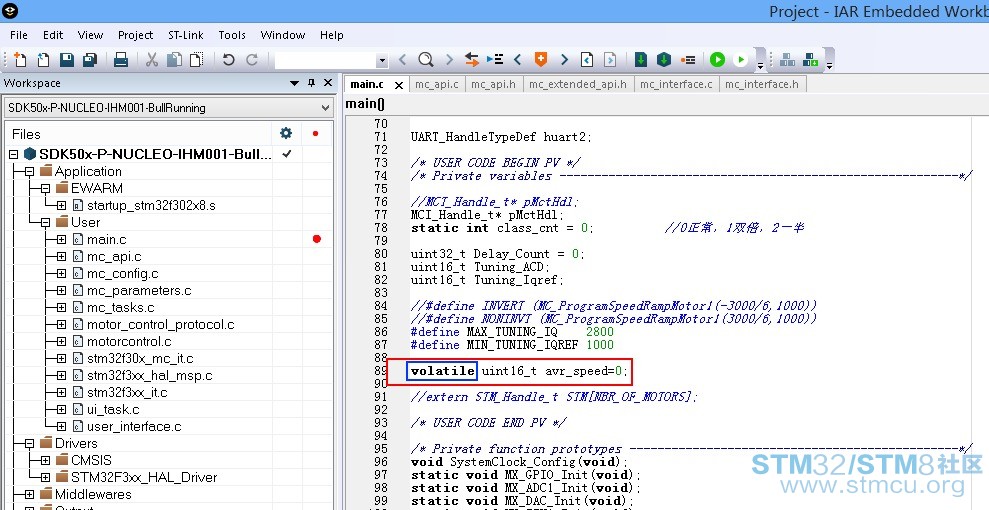The height and width of the screenshot is (510, 989).
Task: Cut selection with scissors icon
Action: click(151, 60)
